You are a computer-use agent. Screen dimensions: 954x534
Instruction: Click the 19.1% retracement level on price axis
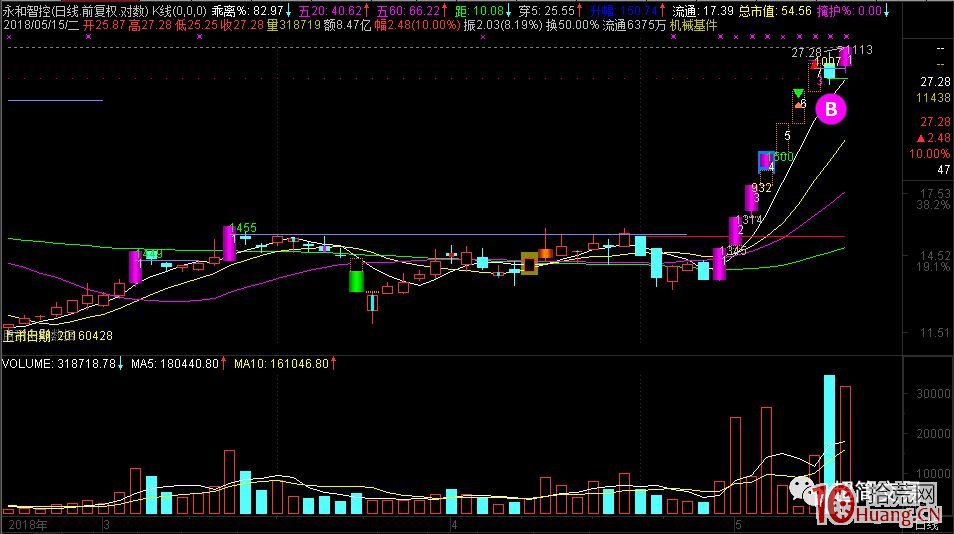(x=933, y=266)
